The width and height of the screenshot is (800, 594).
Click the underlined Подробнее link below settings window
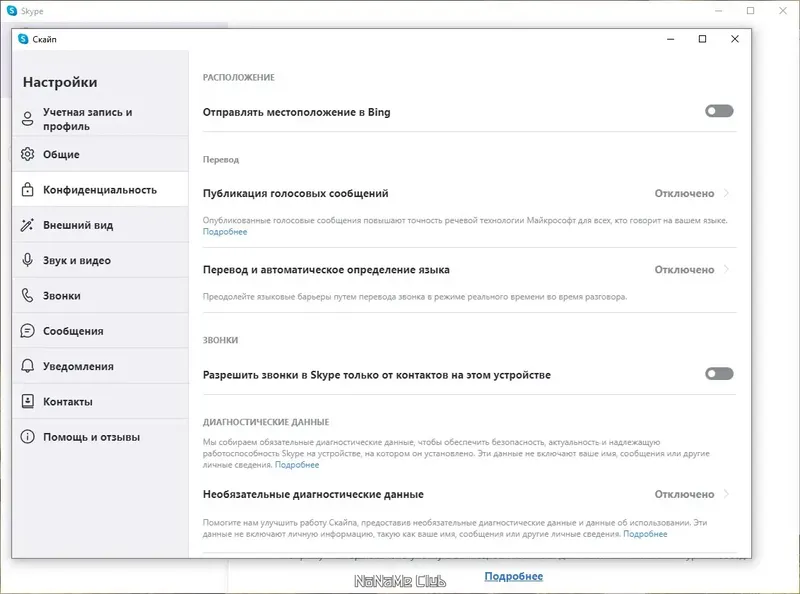point(514,576)
